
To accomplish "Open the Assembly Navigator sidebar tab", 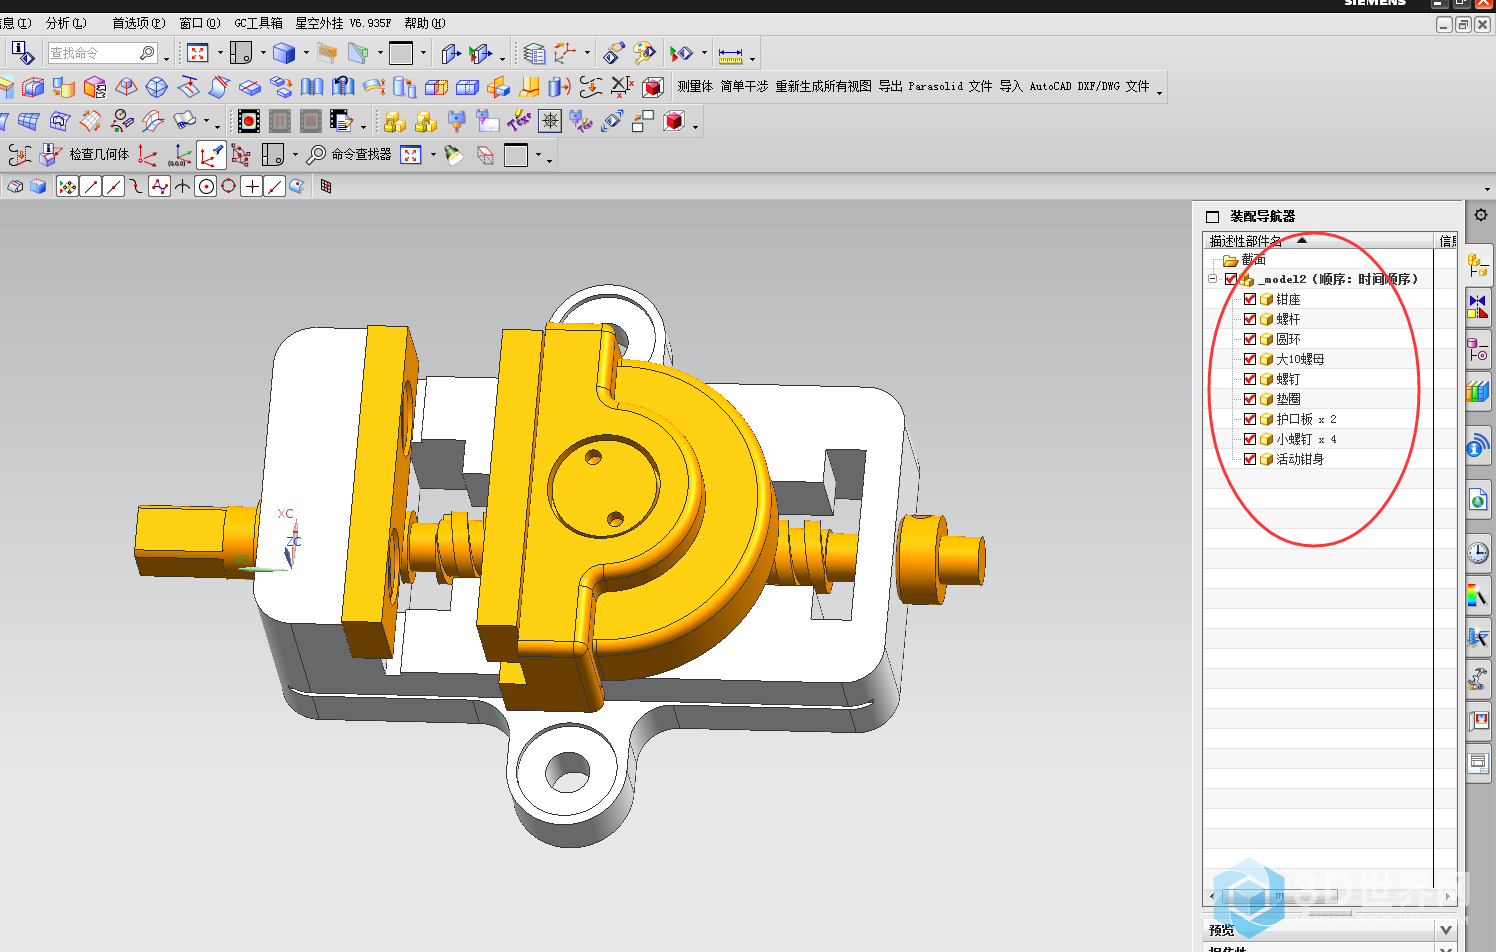I will coord(1477,264).
